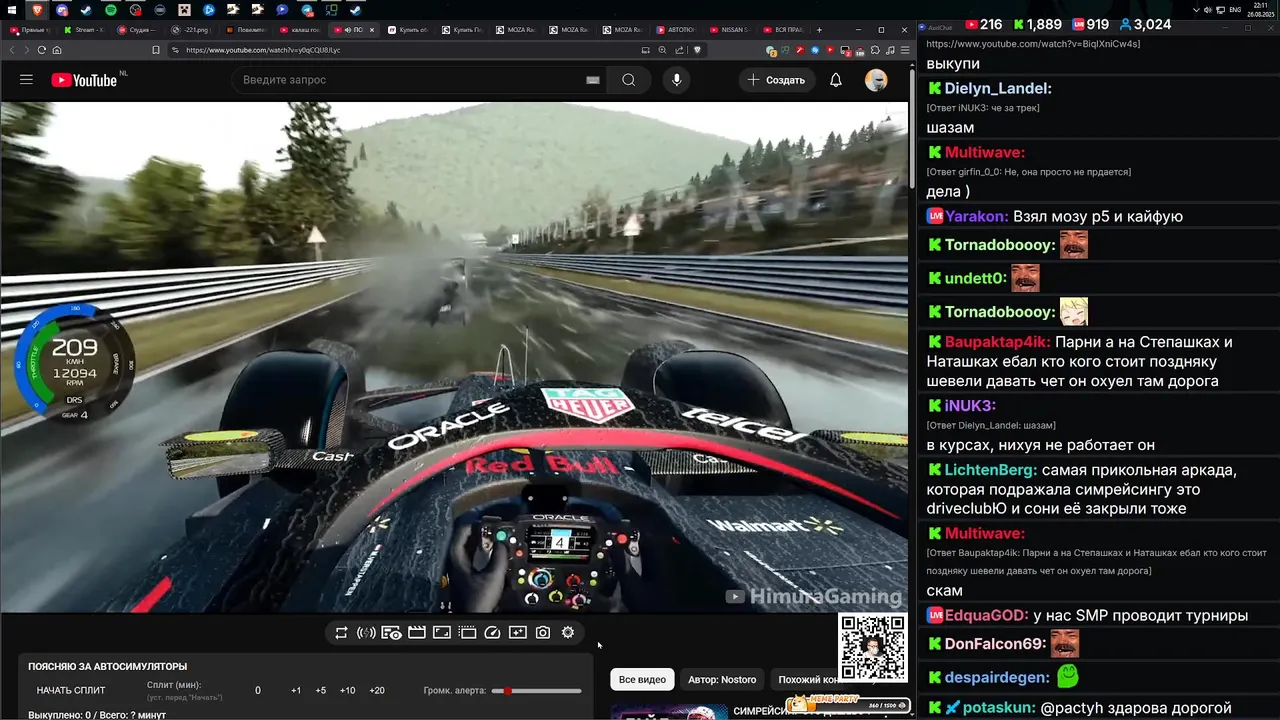Click the Brave shields icon in address bar
This screenshot has width=1280, height=720.
697,50
